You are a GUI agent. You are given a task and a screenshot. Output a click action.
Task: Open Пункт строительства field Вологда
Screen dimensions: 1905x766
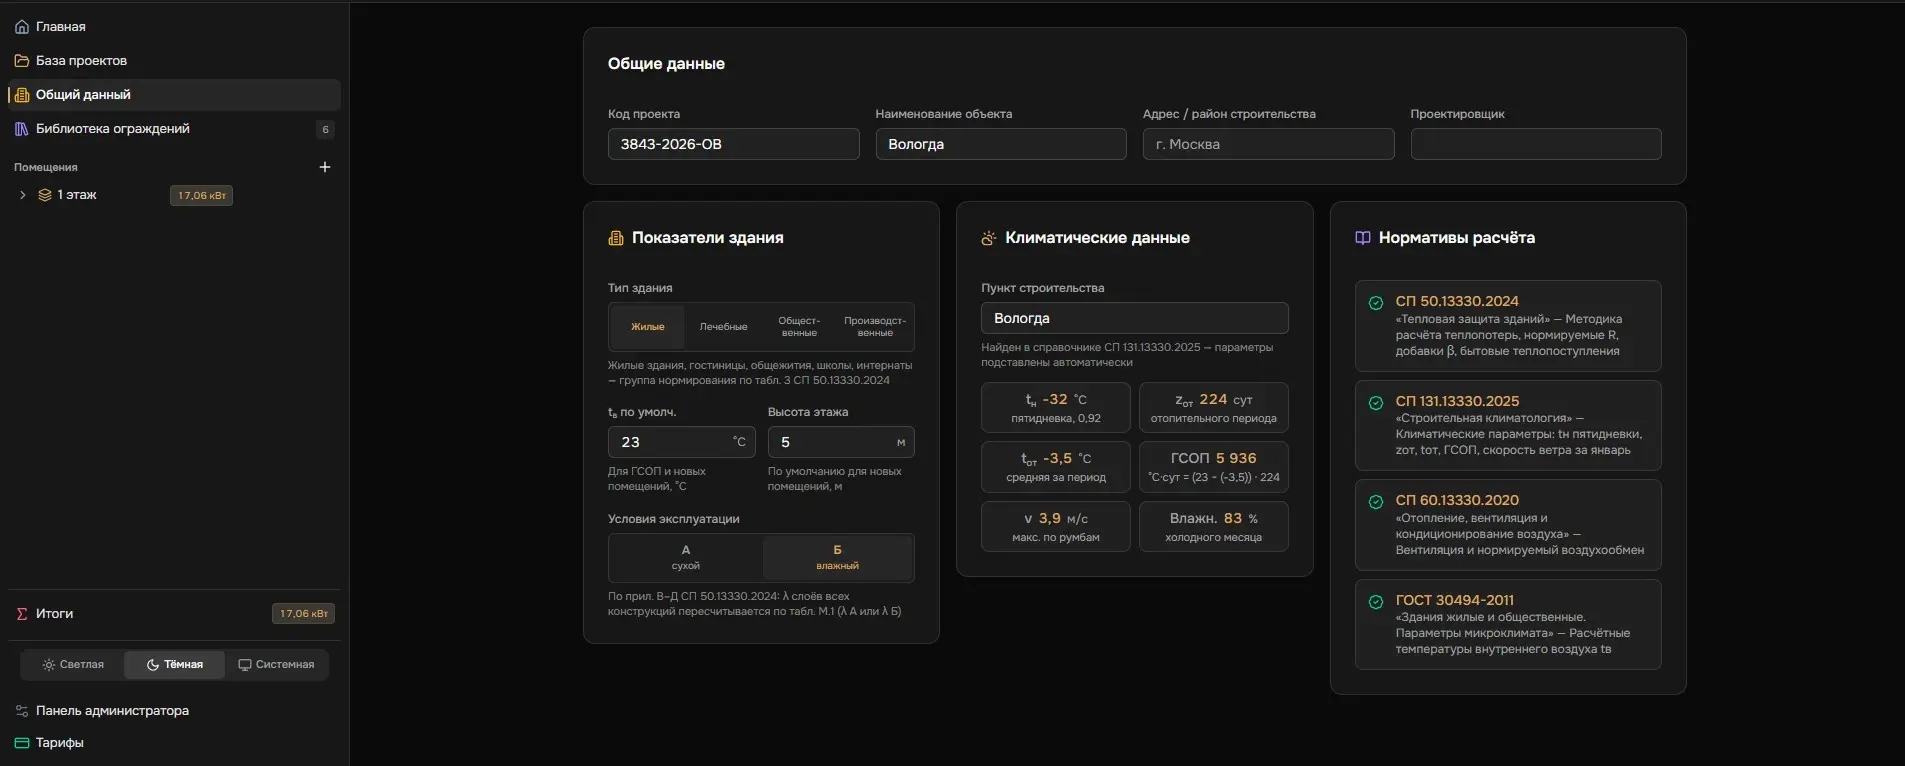click(1135, 318)
